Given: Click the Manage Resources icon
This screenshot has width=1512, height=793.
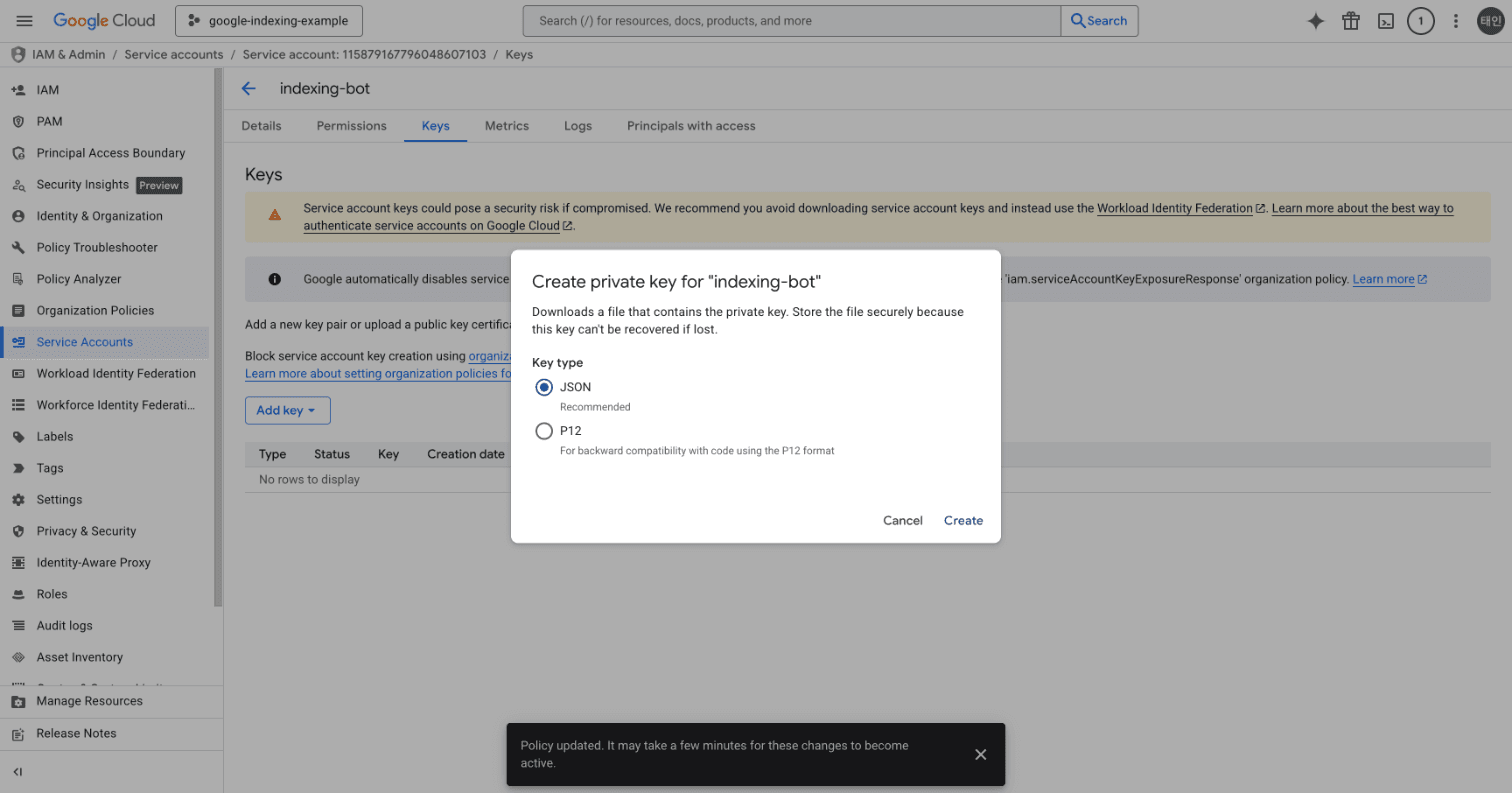Looking at the screenshot, I should click(18, 701).
